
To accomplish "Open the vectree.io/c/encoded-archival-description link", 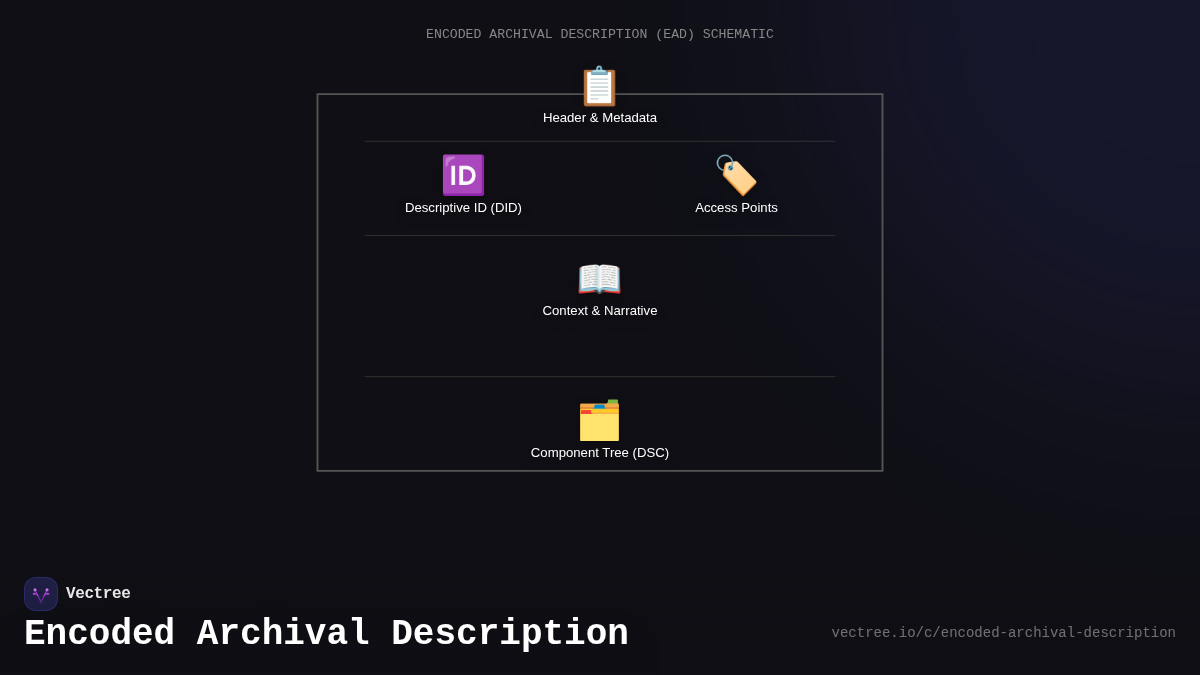I will pos(1003,632).
